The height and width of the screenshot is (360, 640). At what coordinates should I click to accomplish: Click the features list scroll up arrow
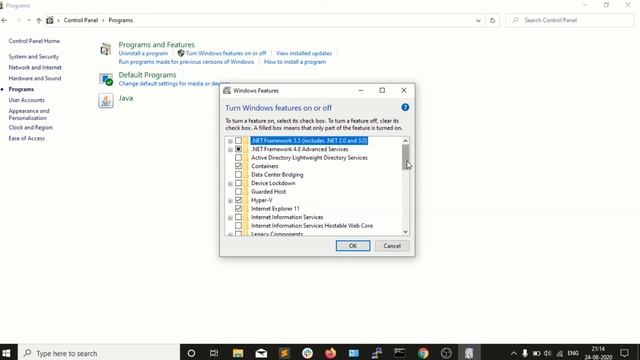(405, 141)
